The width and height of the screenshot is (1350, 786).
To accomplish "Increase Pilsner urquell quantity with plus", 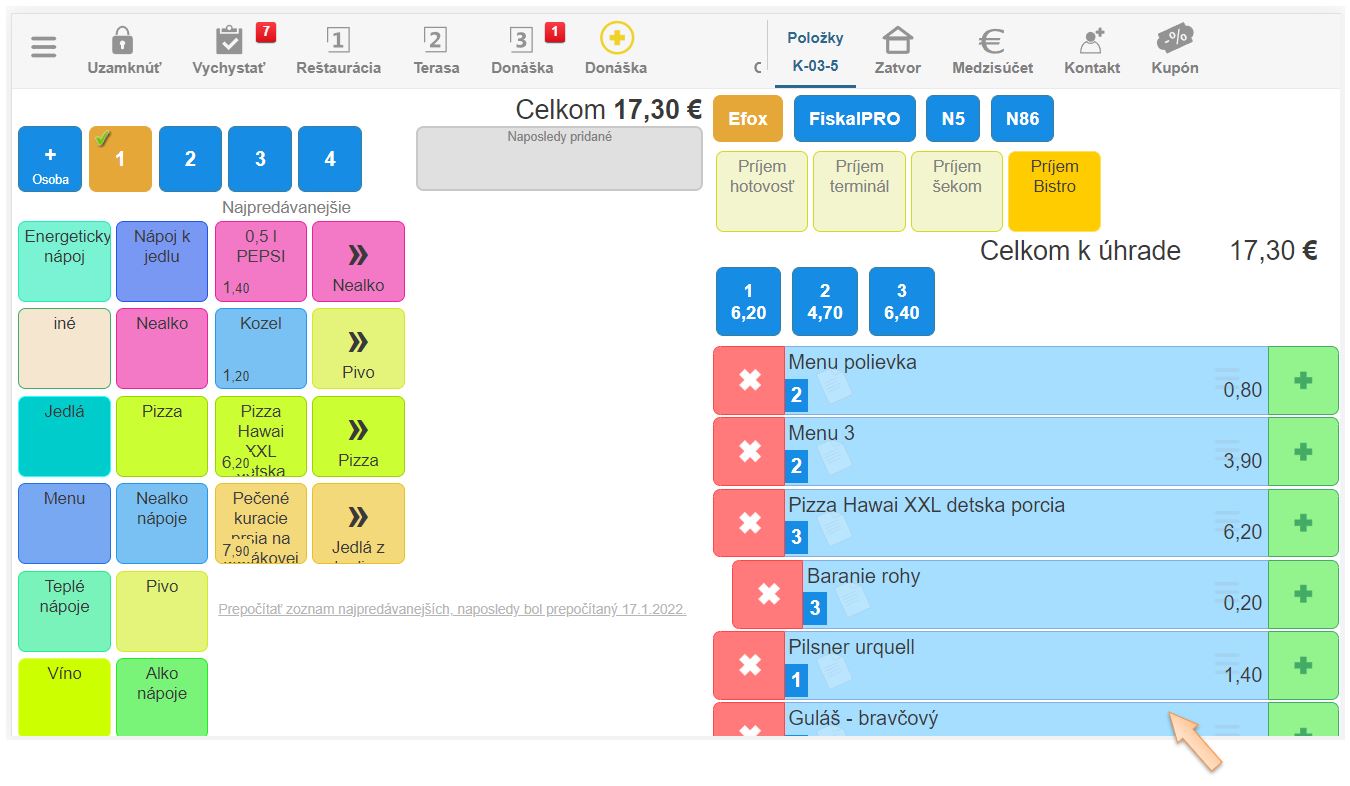I will click(1302, 665).
